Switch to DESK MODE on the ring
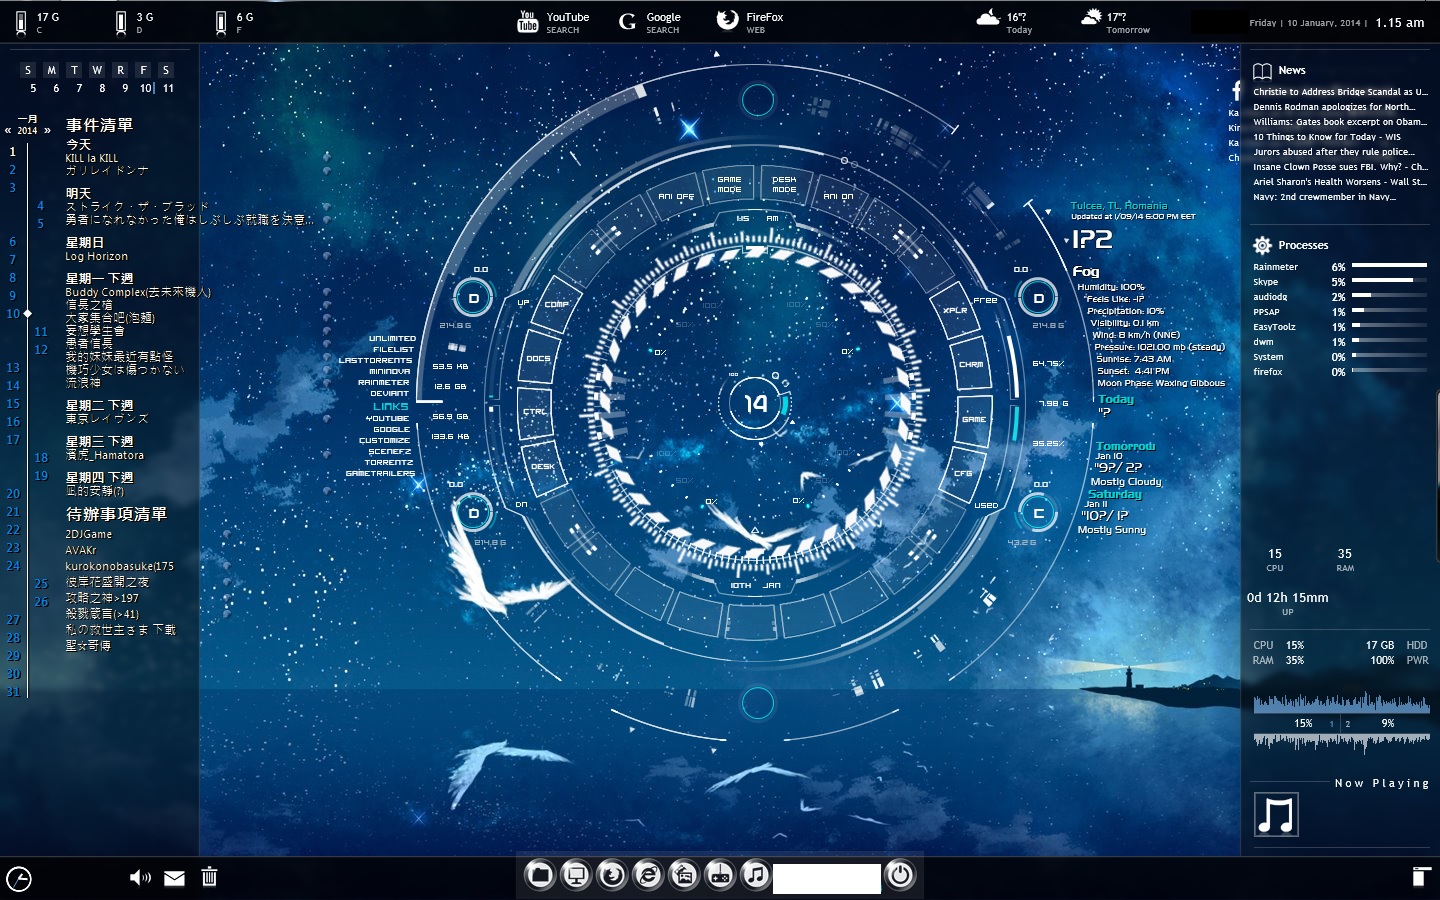 [784, 185]
